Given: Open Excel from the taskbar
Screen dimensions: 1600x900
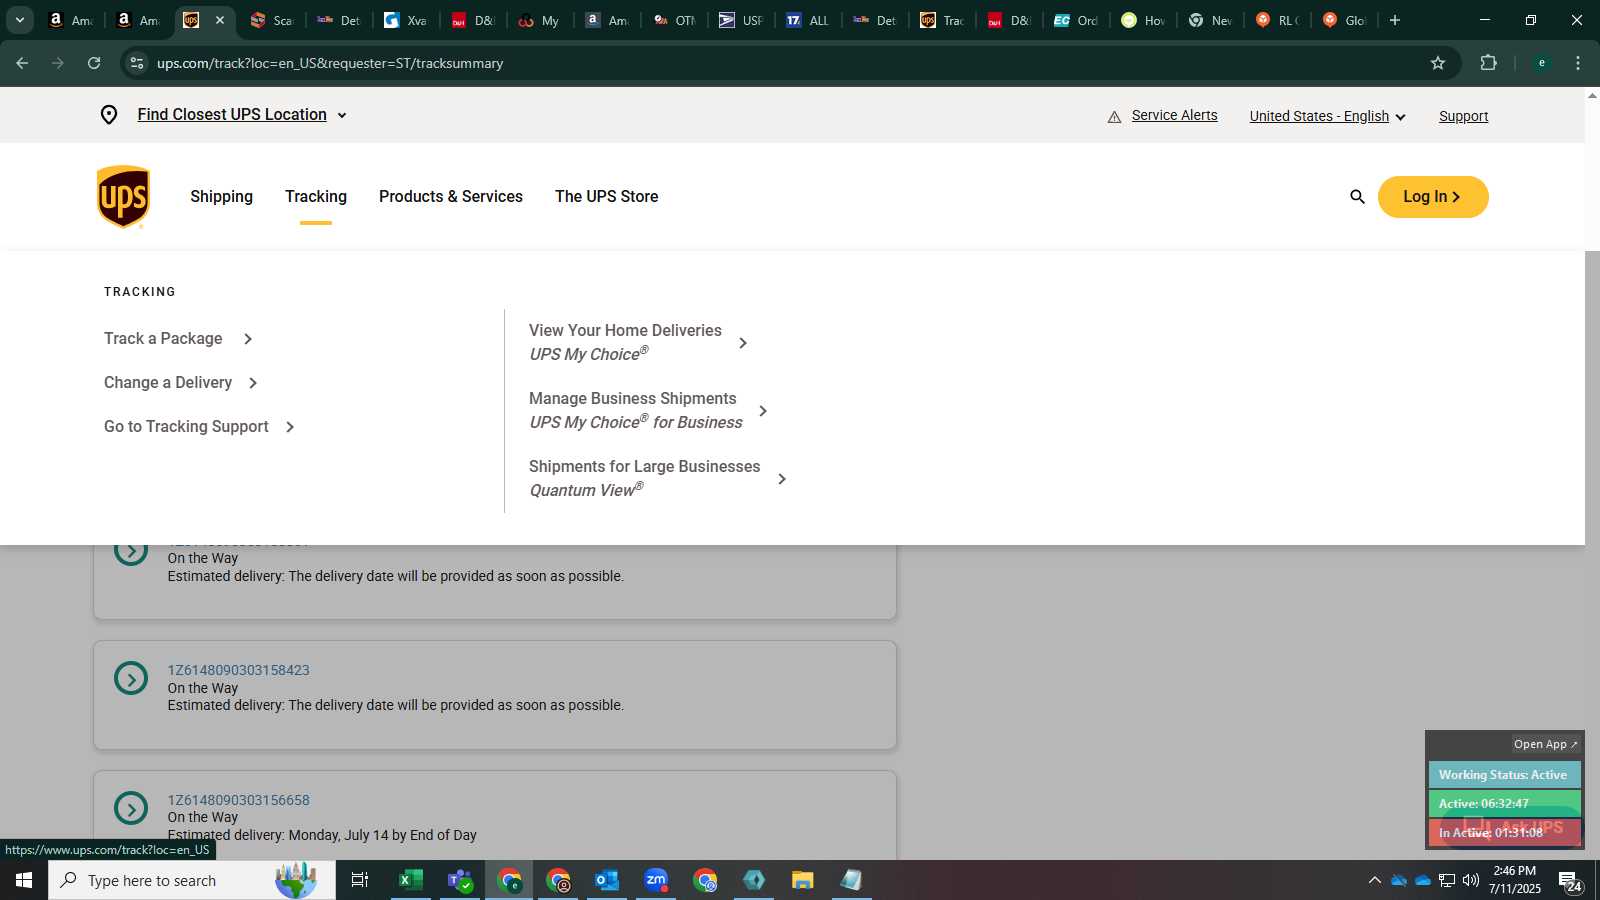Looking at the screenshot, I should point(410,880).
